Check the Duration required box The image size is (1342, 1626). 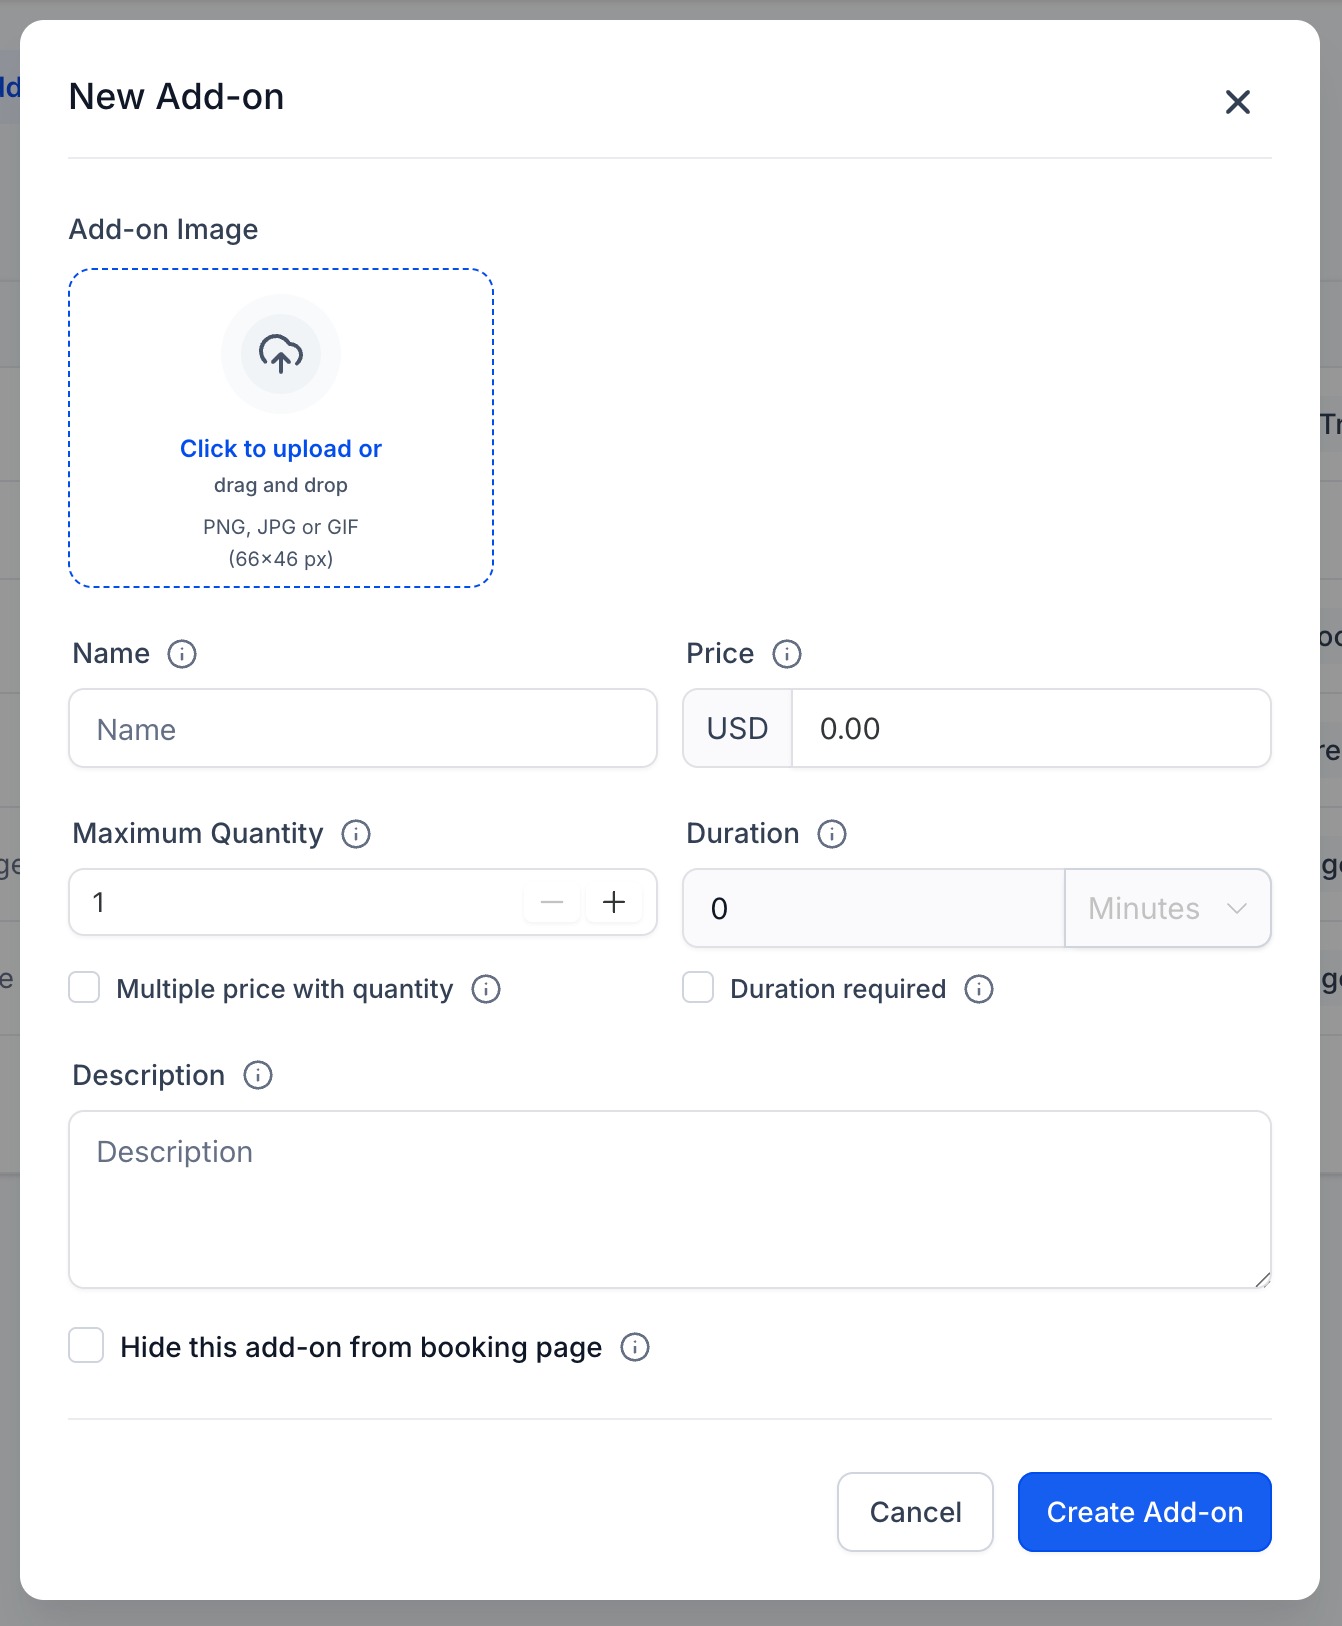tap(698, 987)
